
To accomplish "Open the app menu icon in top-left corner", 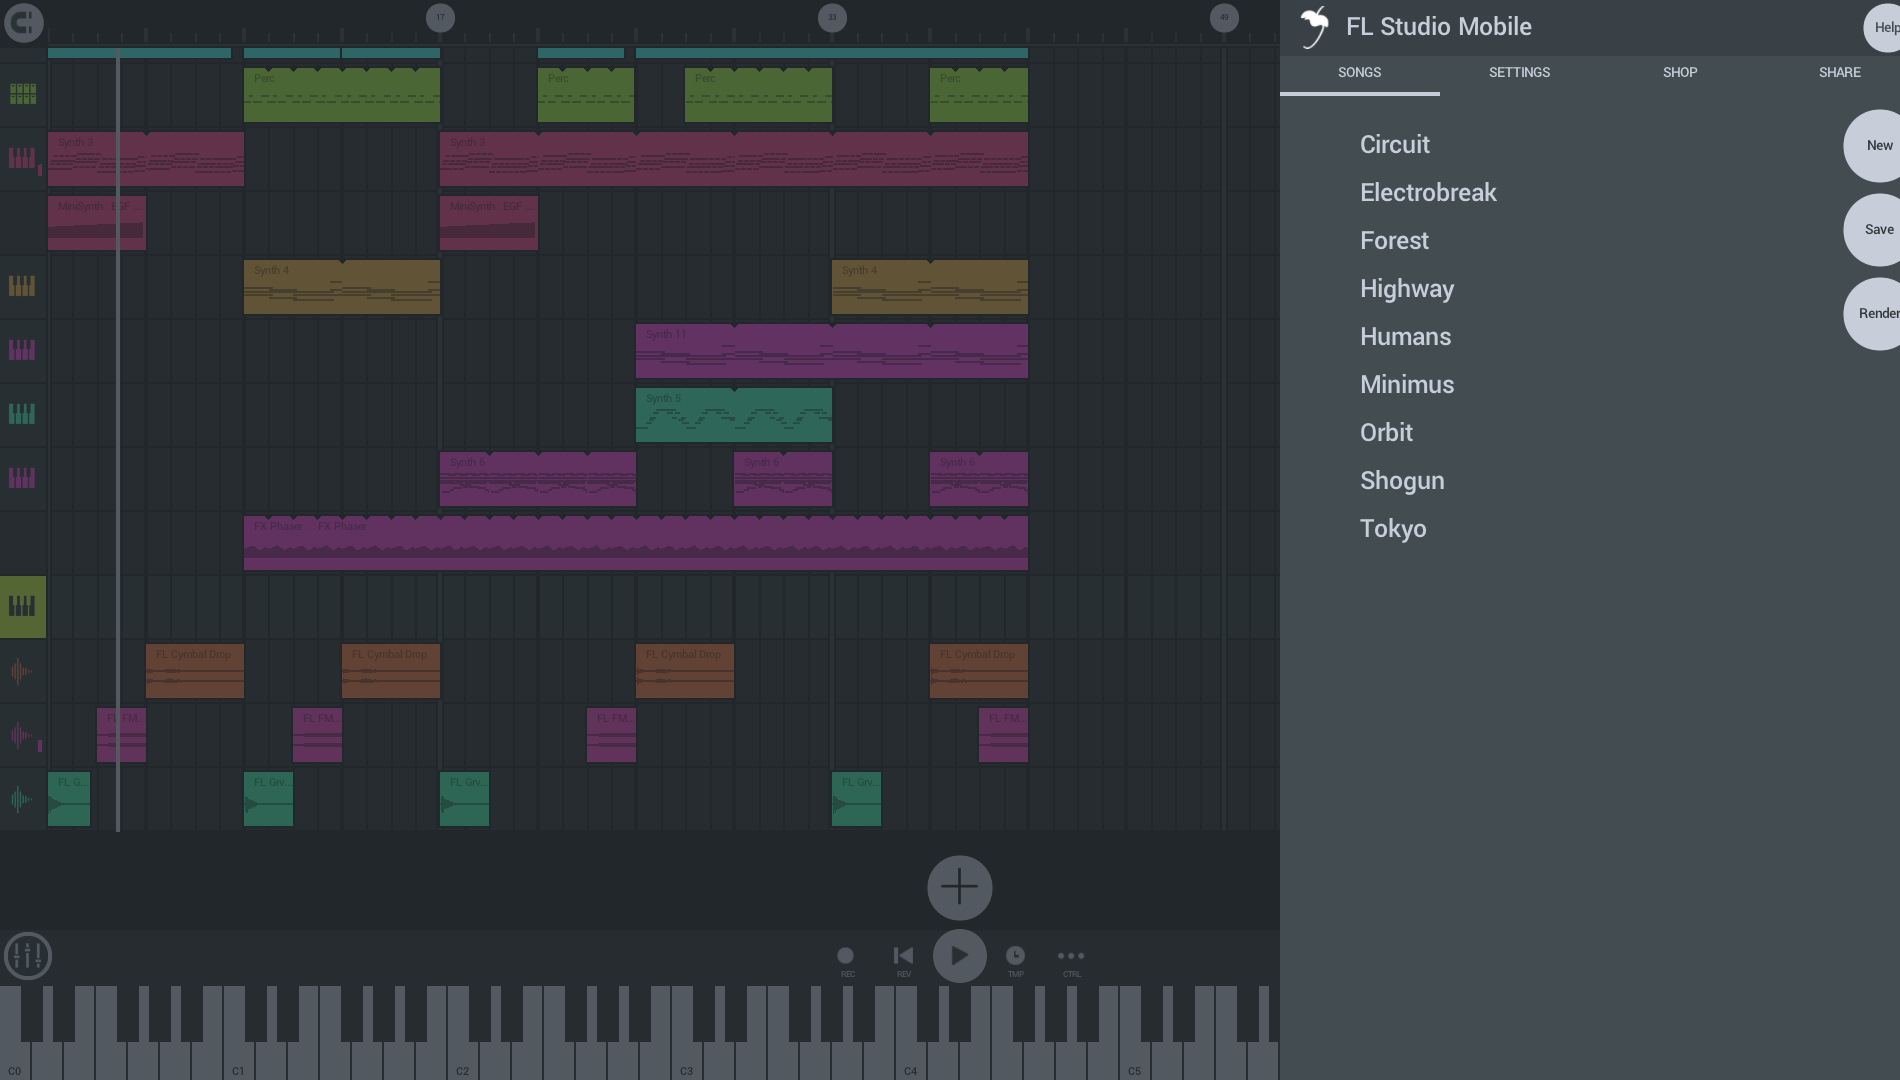I will [24, 21].
